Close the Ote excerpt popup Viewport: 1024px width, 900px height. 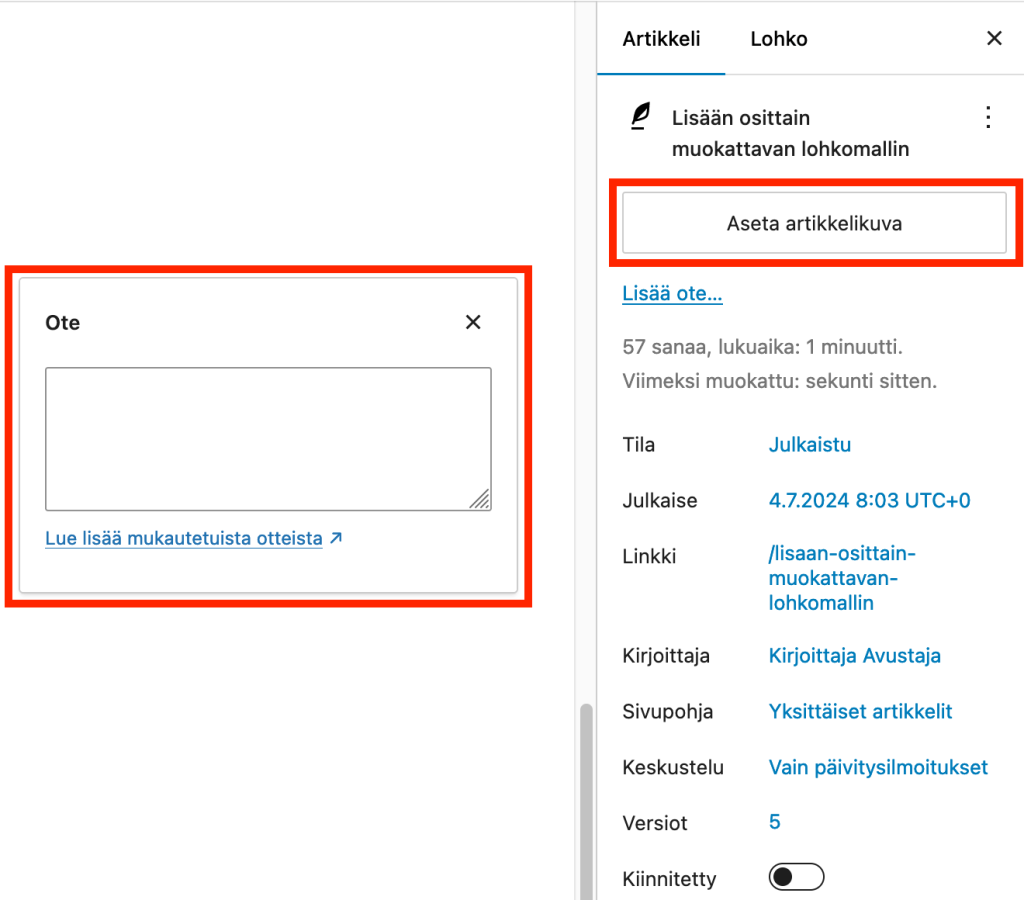coord(473,322)
